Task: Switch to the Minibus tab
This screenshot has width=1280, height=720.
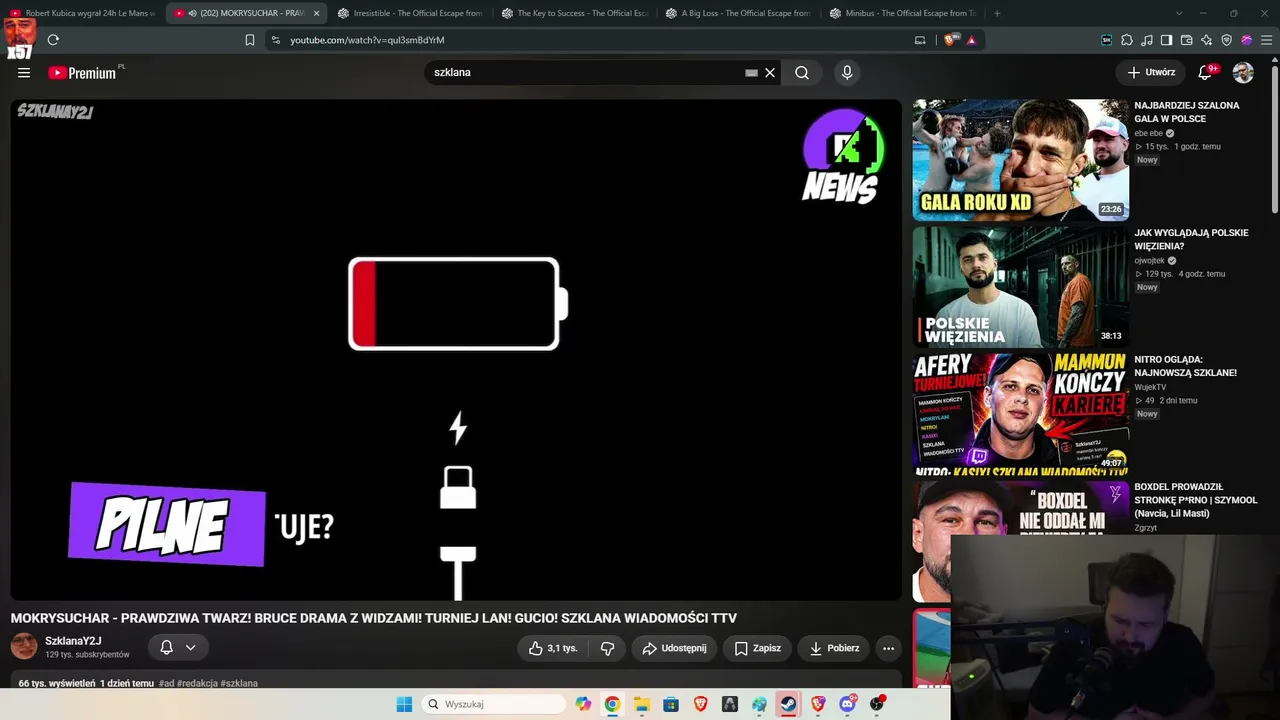Action: [902, 13]
